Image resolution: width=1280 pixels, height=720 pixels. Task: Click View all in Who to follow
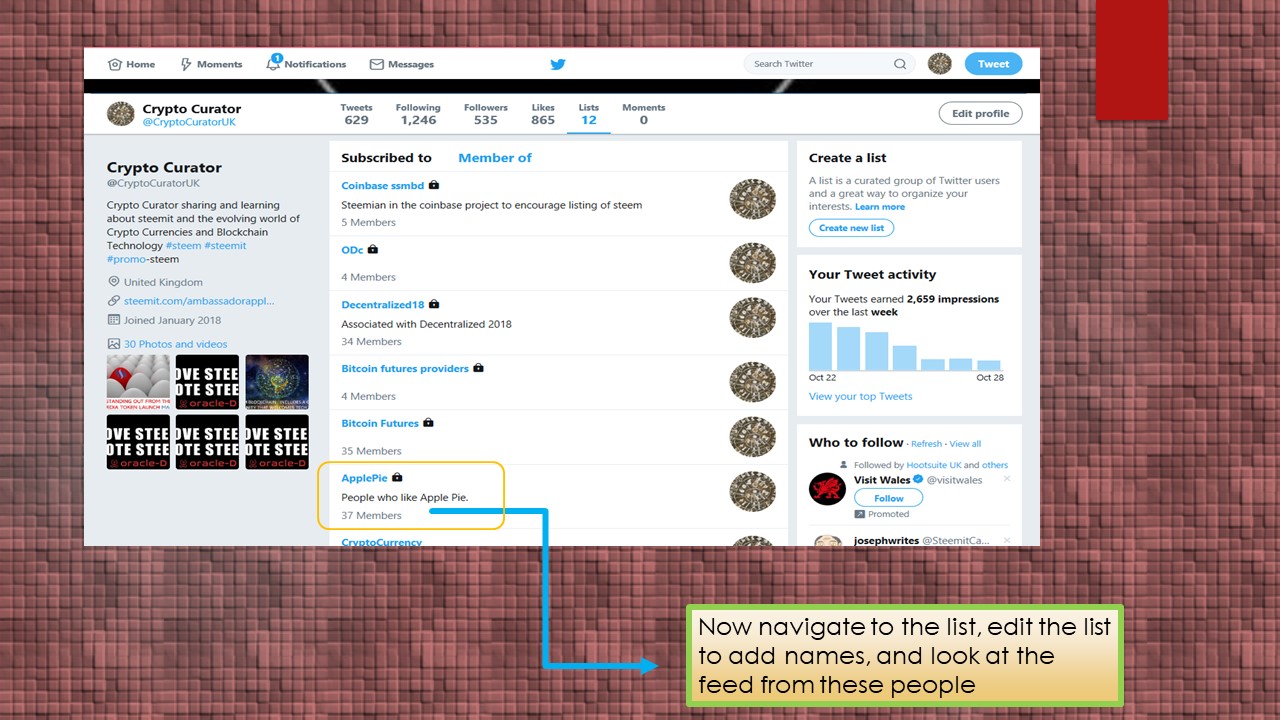point(966,444)
